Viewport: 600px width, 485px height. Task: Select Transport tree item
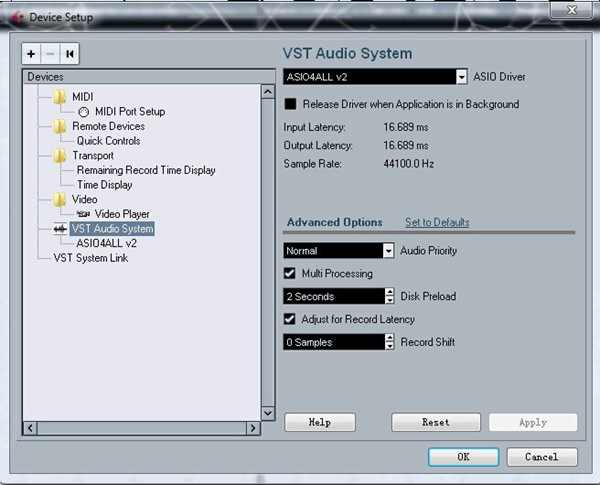point(93,155)
